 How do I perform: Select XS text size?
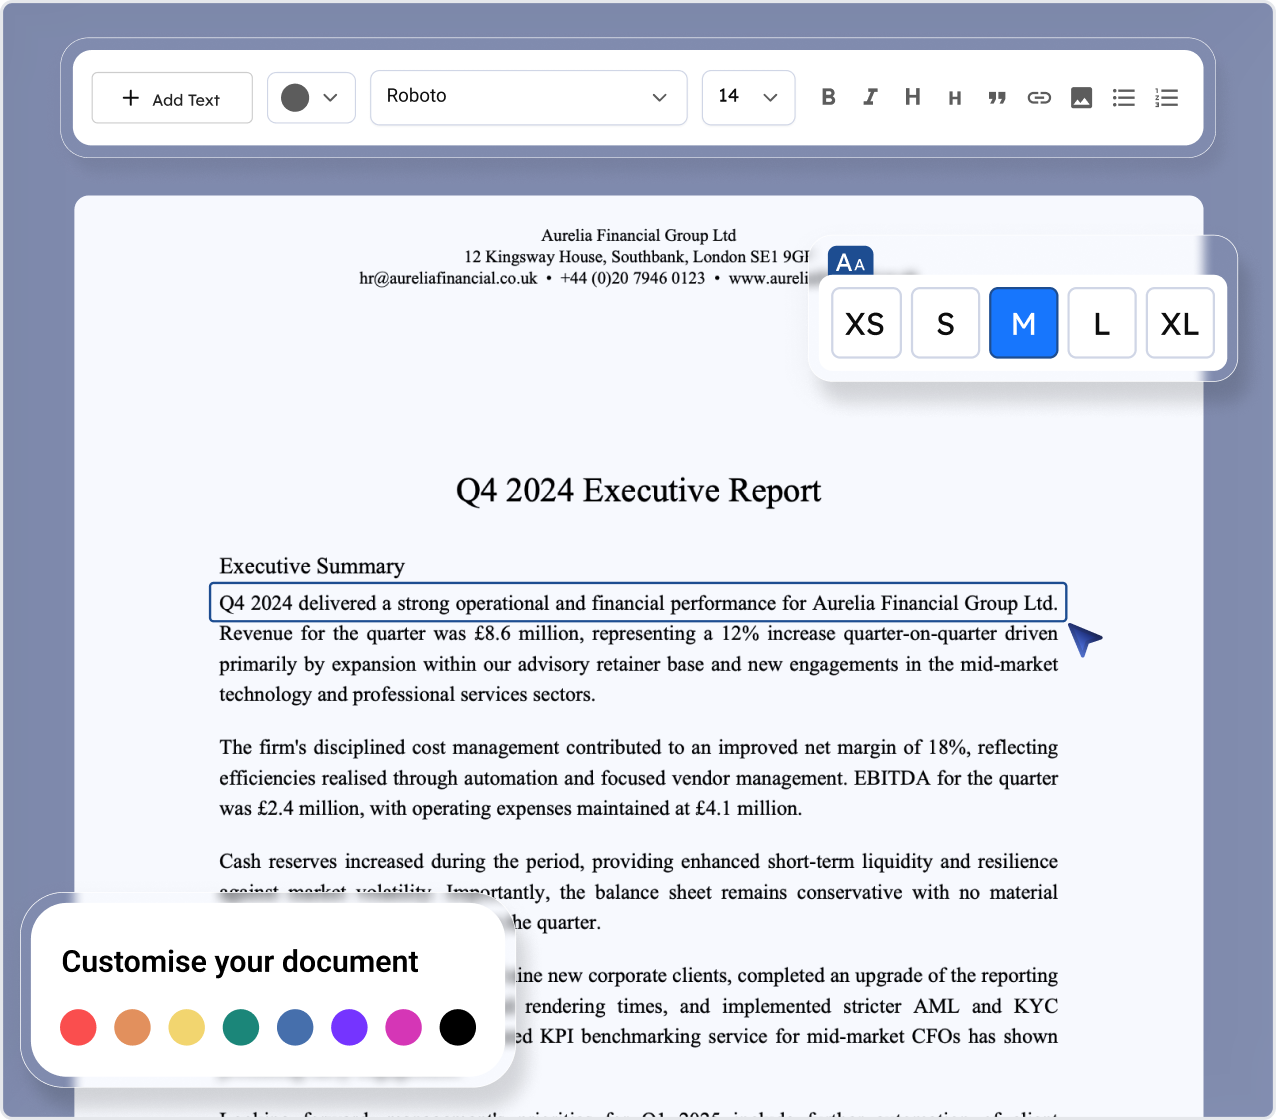[x=866, y=323]
